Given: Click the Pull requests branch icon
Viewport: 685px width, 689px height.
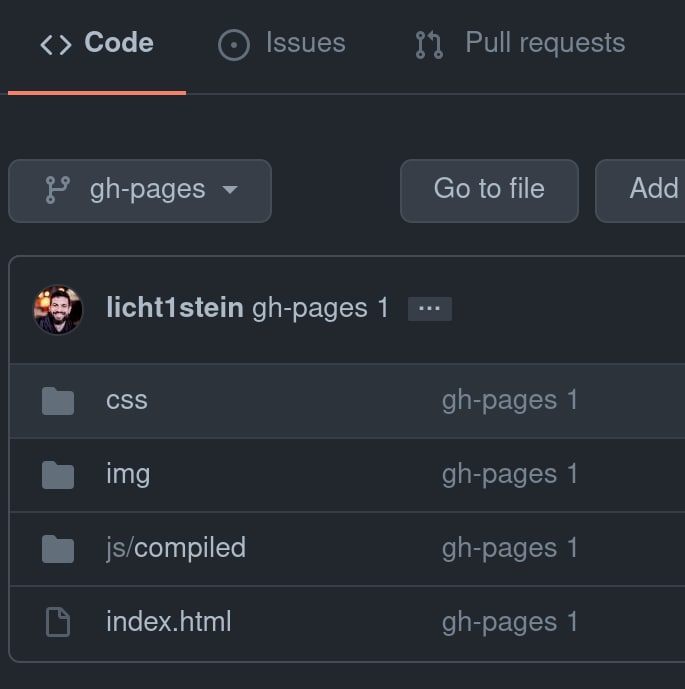Looking at the screenshot, I should (429, 45).
